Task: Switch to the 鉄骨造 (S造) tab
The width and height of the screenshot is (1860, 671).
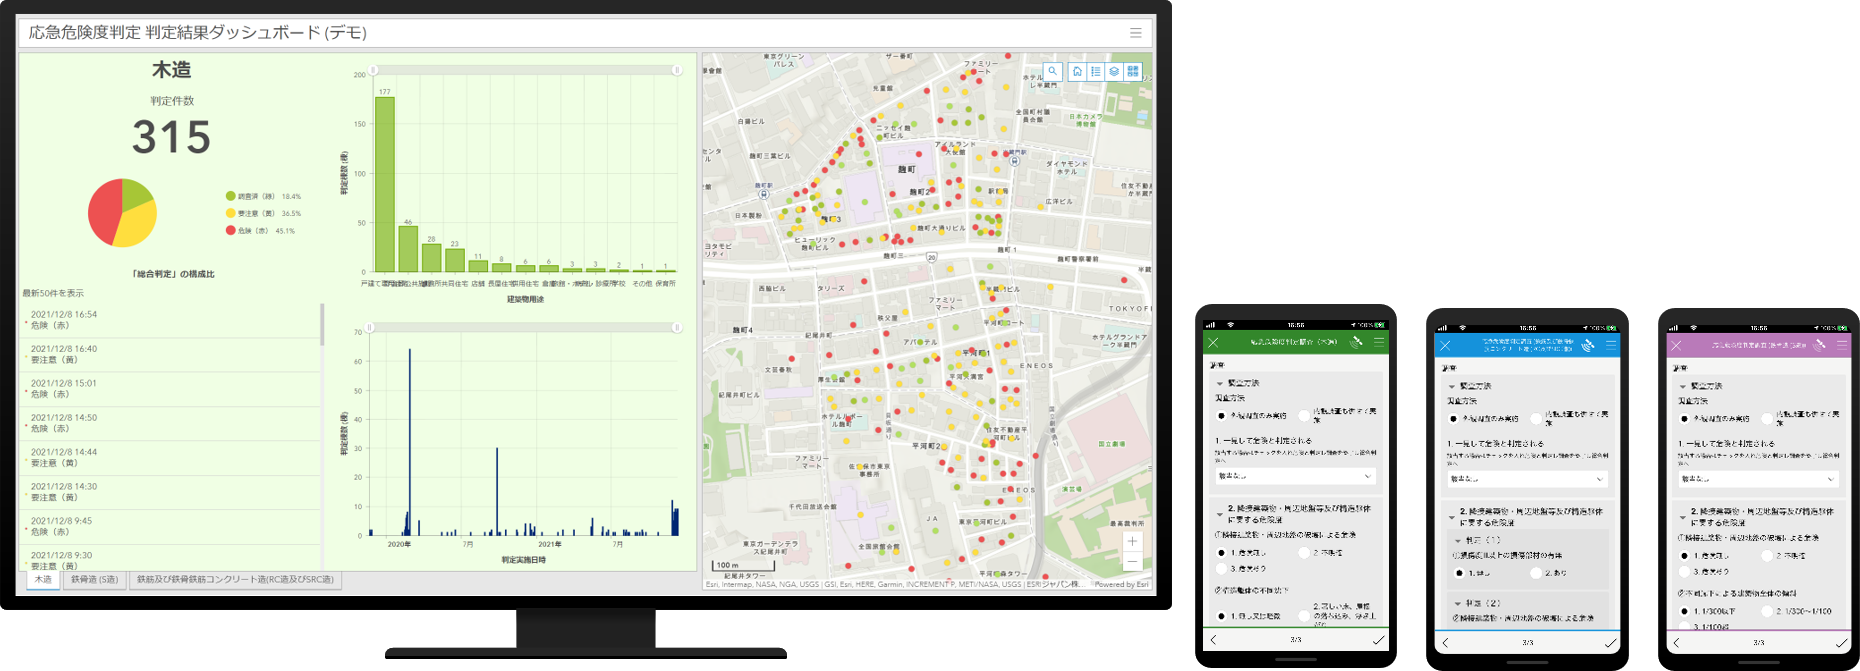Action: tap(94, 580)
